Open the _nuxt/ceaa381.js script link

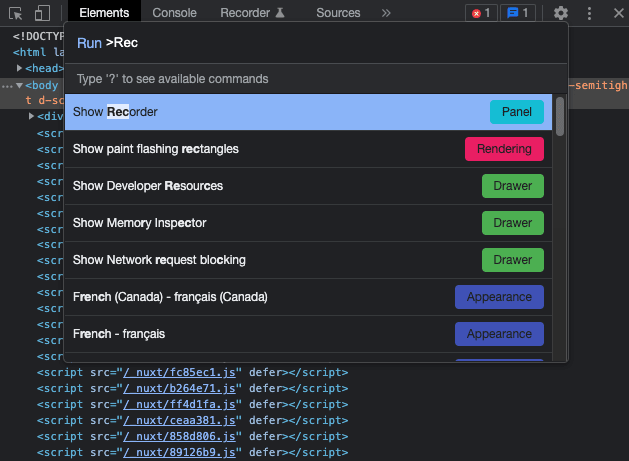pos(179,421)
